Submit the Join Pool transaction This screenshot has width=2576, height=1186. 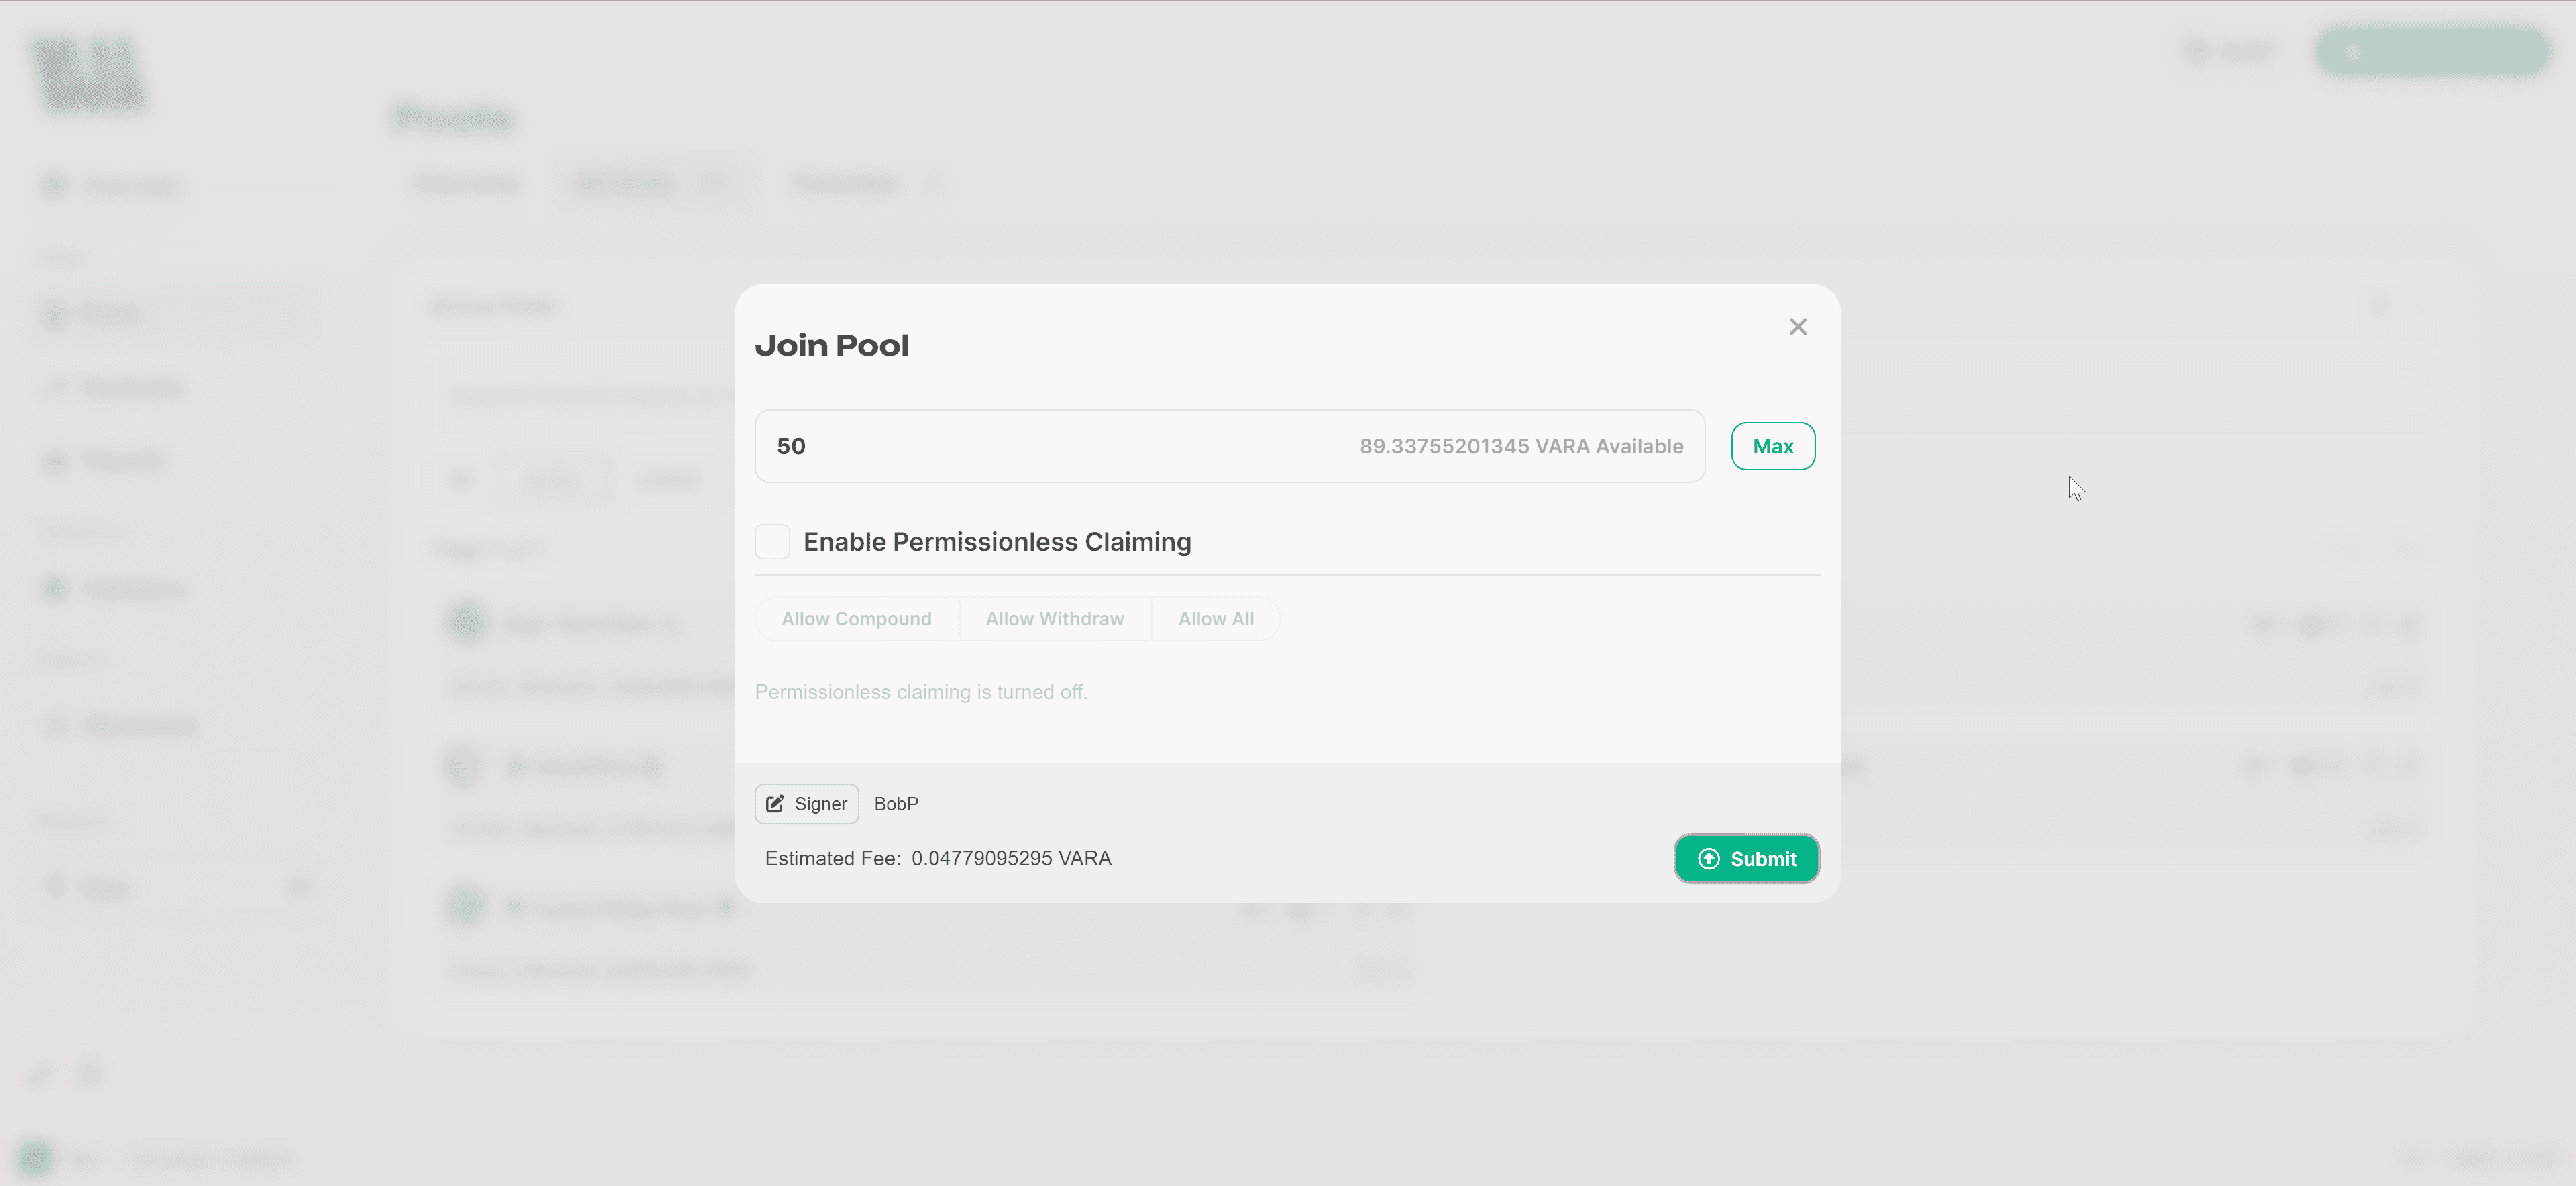pyautogui.click(x=1746, y=859)
